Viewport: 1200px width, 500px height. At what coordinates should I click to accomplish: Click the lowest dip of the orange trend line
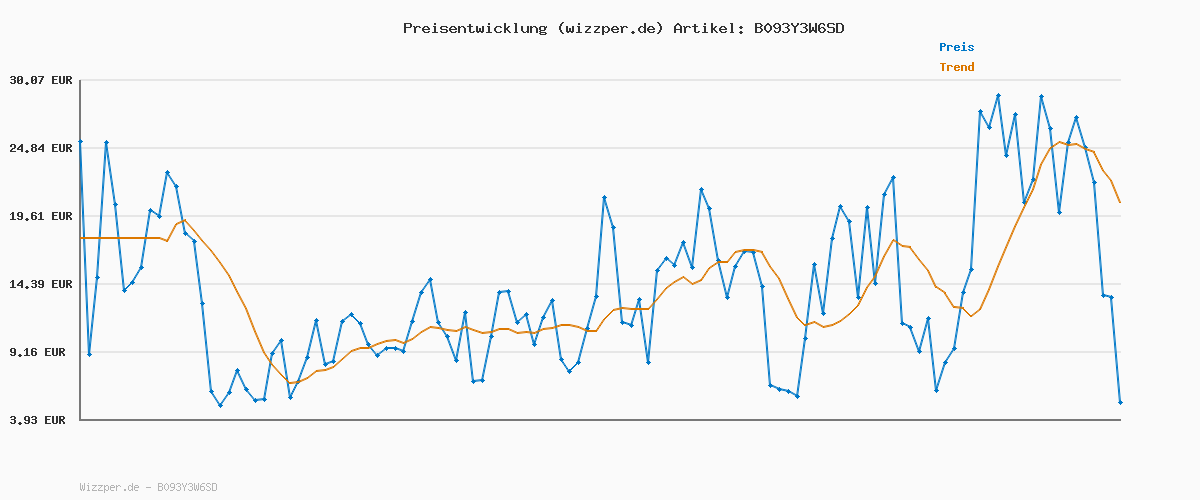290,383
